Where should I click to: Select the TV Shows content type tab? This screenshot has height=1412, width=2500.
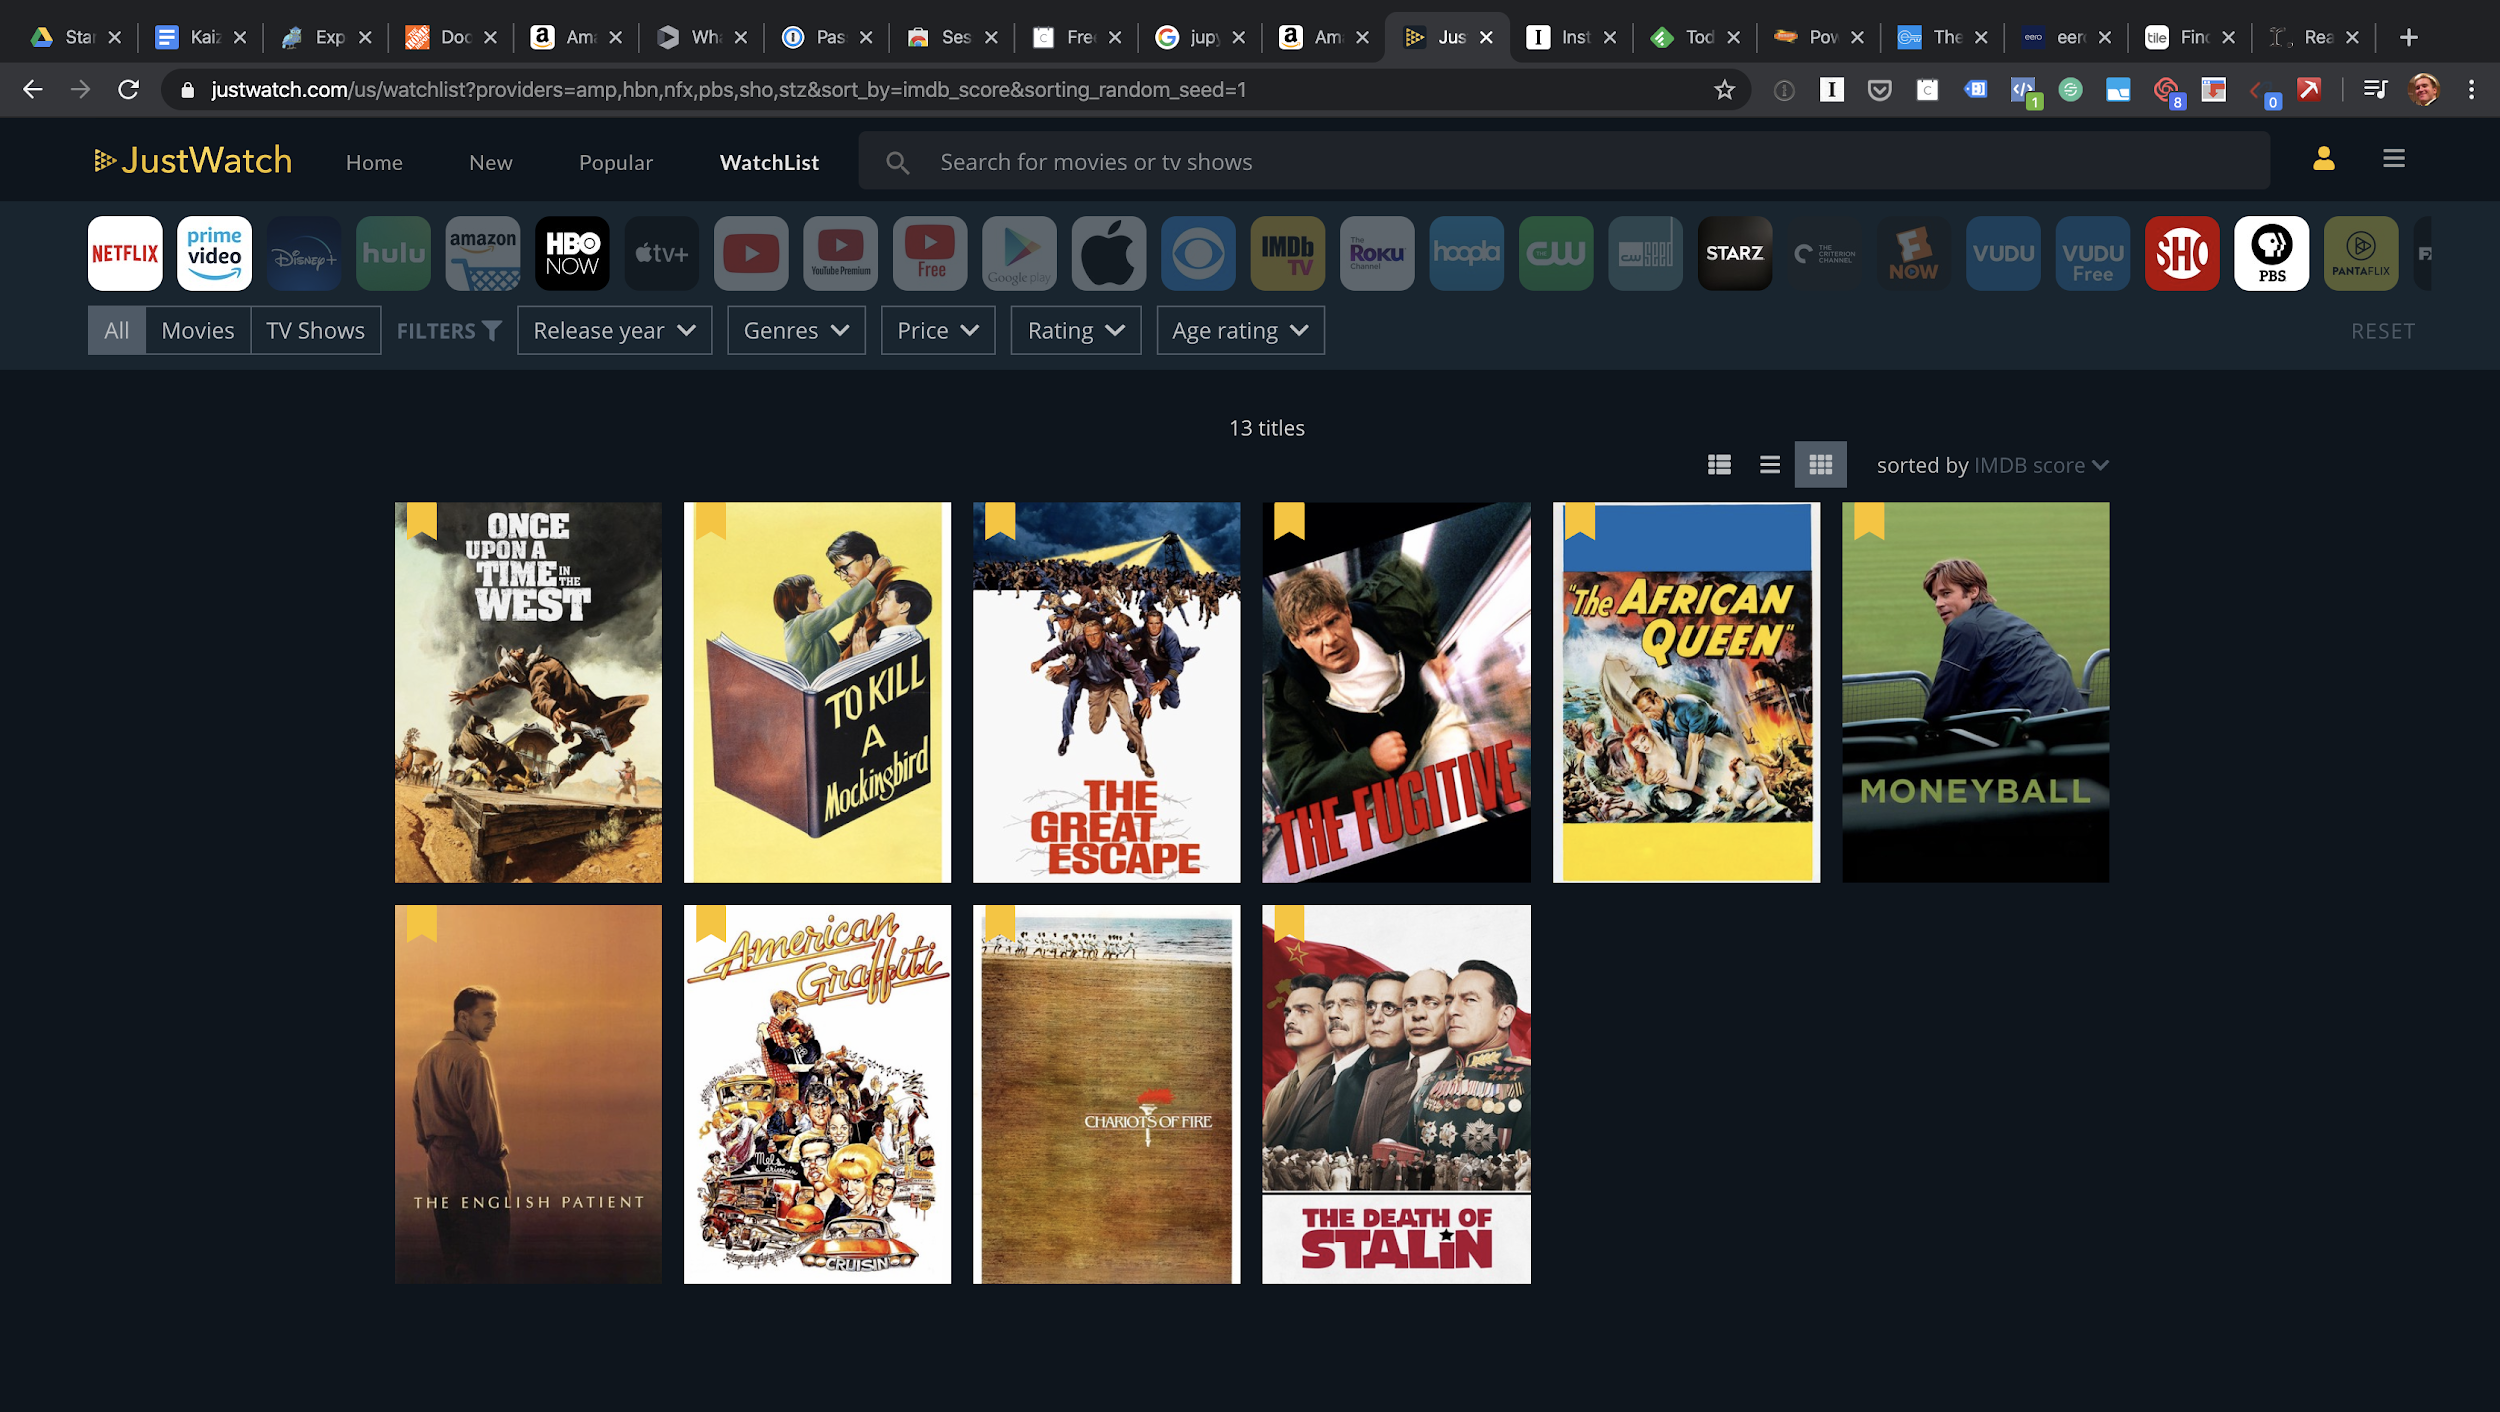click(x=315, y=330)
